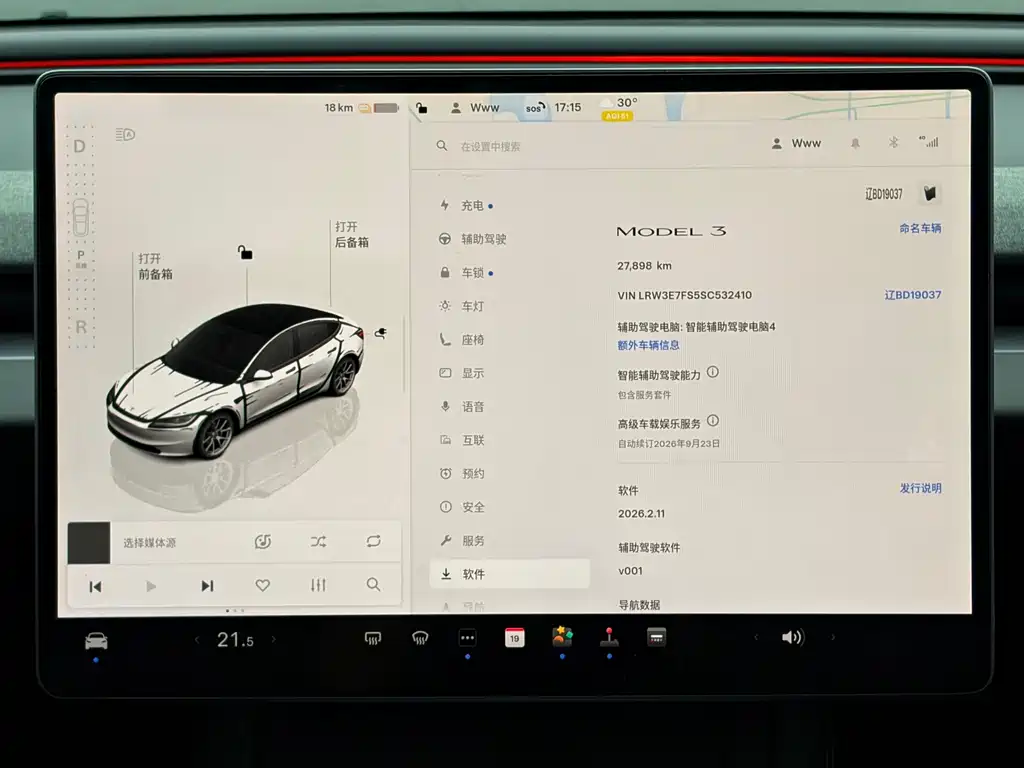Open the dashcam viewer app icon
Screen dimensions: 1024x768
coord(656,637)
